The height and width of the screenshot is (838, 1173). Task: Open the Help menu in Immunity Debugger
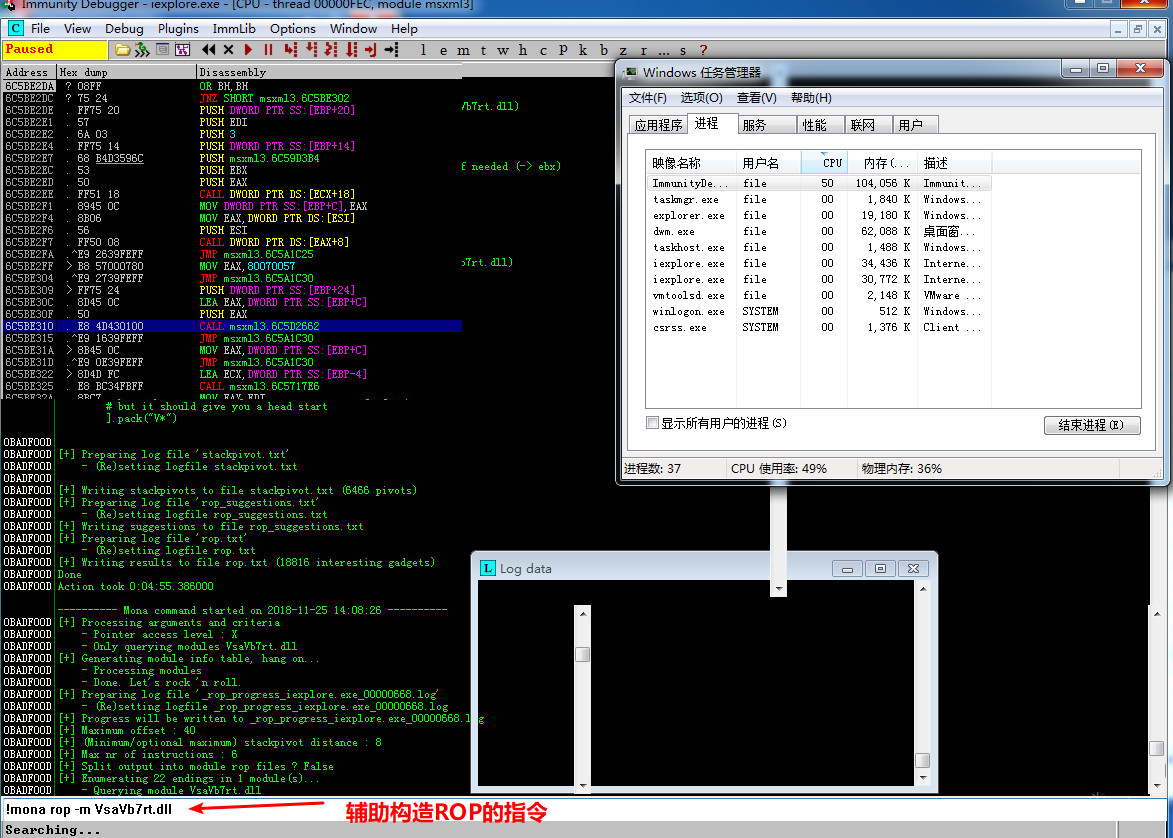(404, 28)
